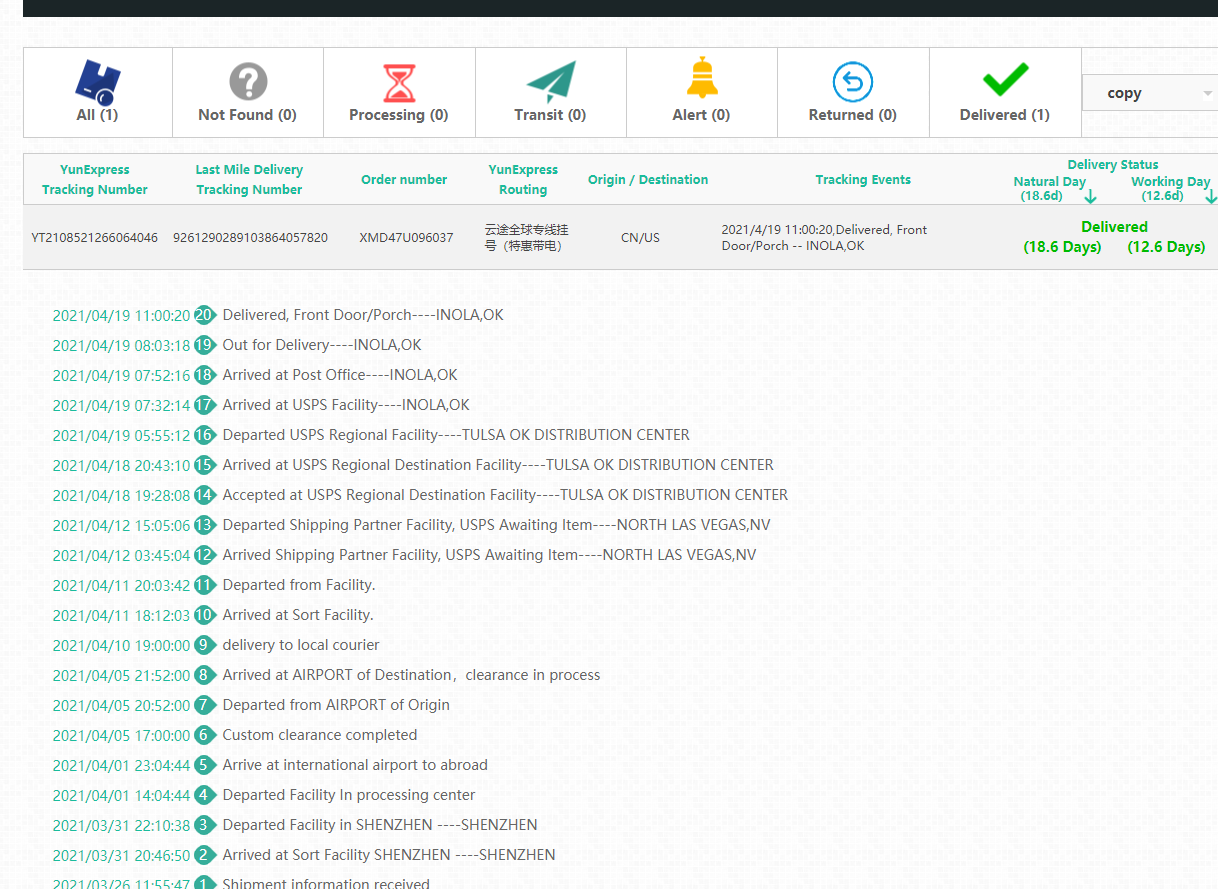
Task: Open the Alert bell icon filter
Action: tap(701, 79)
